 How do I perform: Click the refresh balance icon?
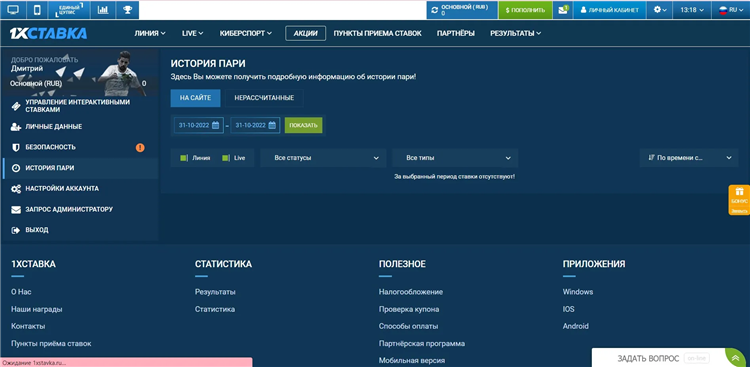point(434,10)
